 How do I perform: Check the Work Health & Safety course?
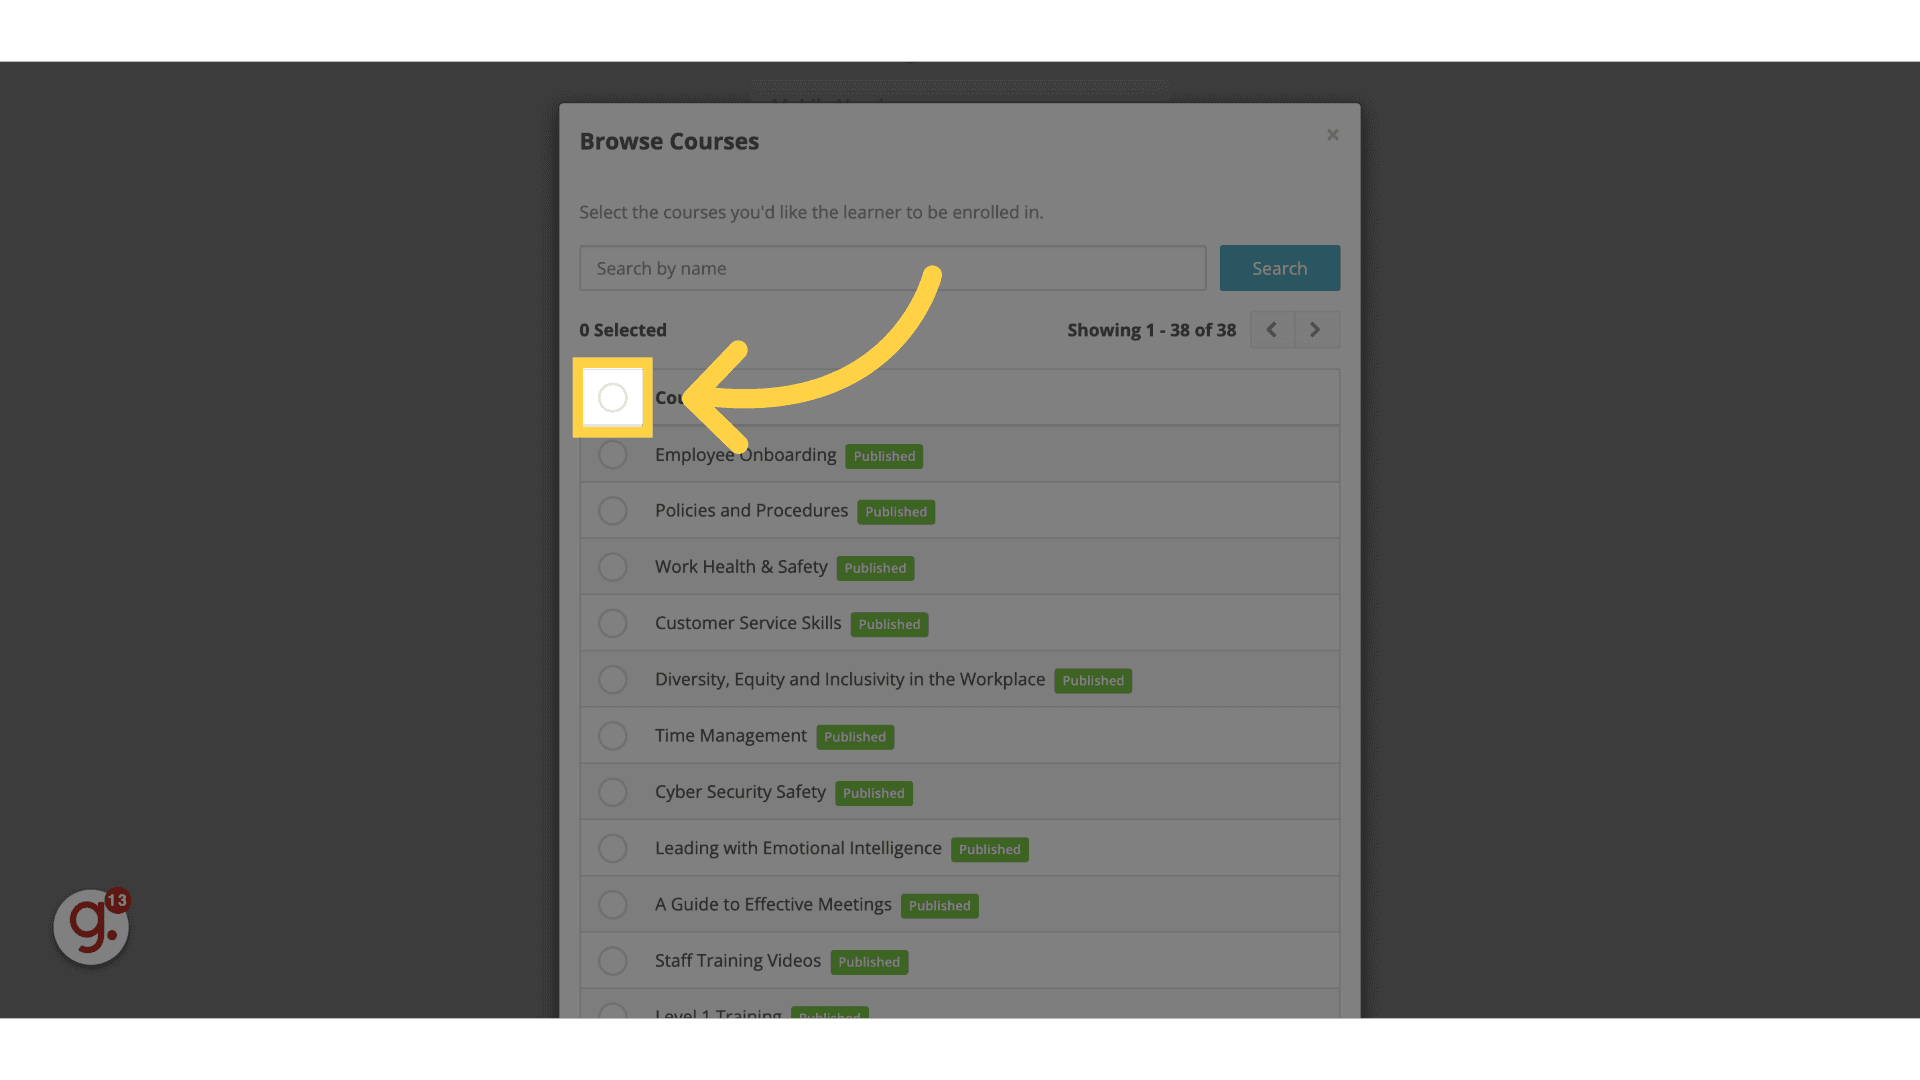point(613,567)
